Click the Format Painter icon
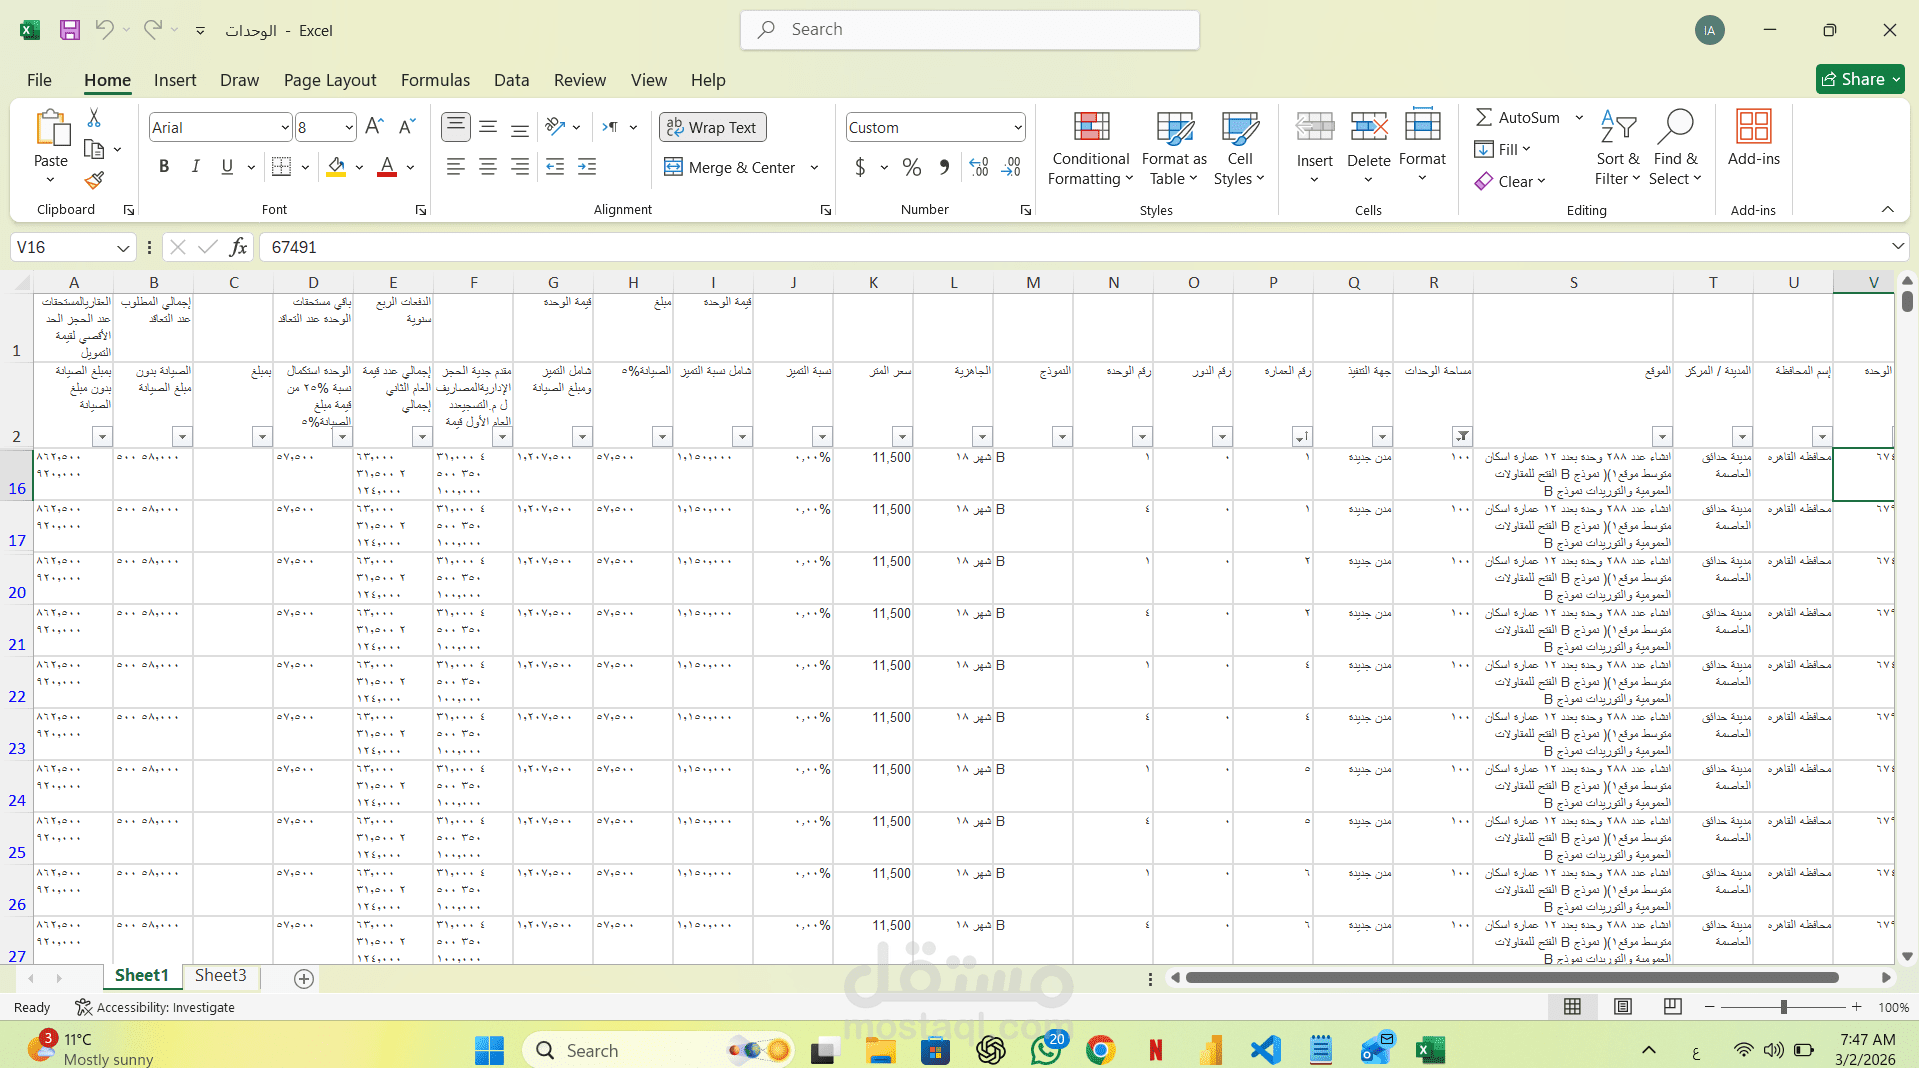 pyautogui.click(x=94, y=181)
